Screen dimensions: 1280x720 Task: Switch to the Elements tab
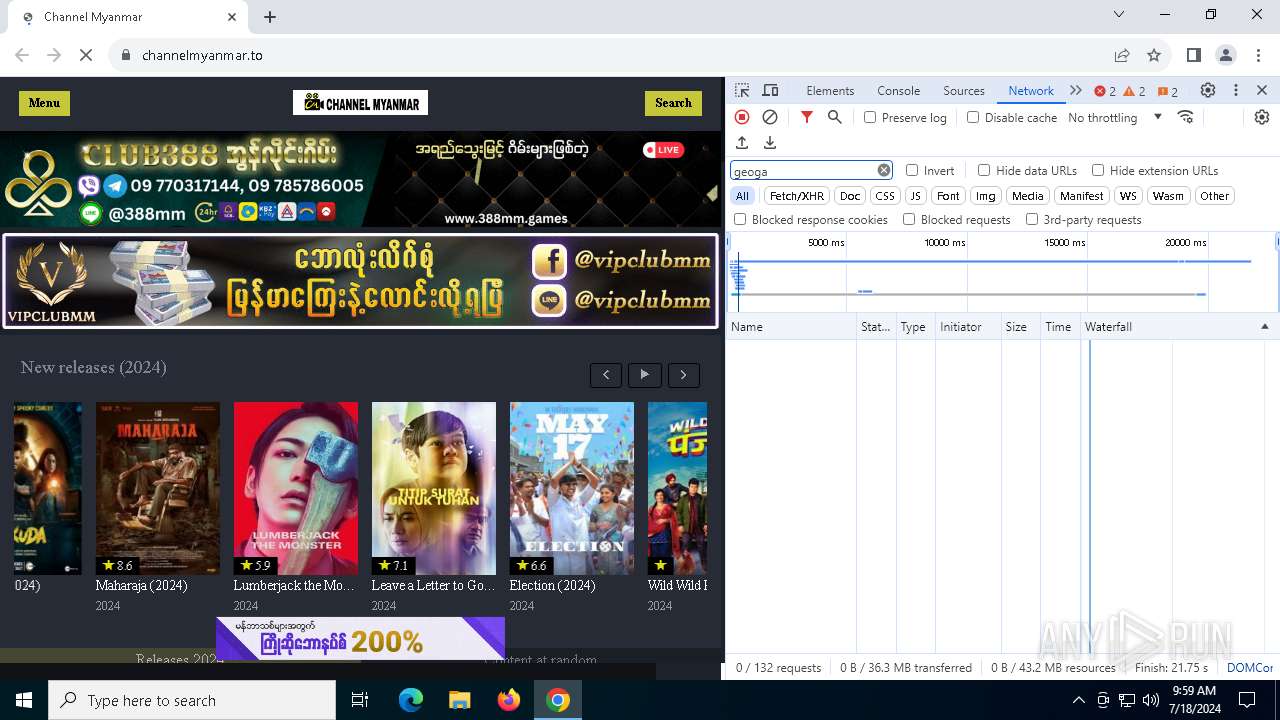tap(830, 91)
